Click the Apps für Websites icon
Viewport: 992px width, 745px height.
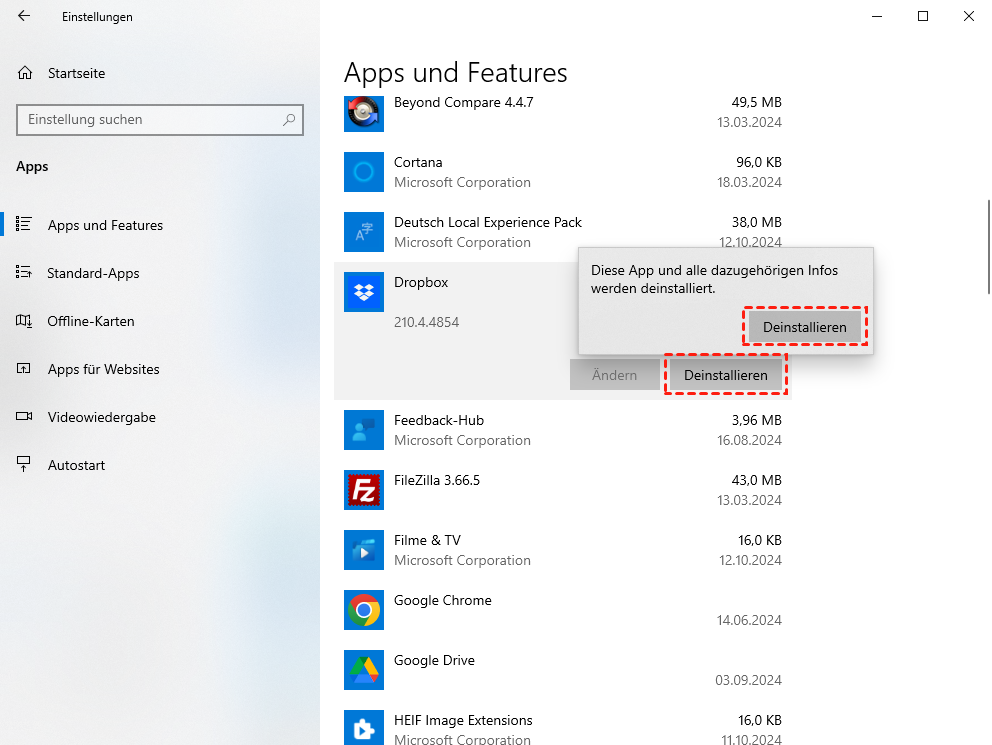click(23, 368)
